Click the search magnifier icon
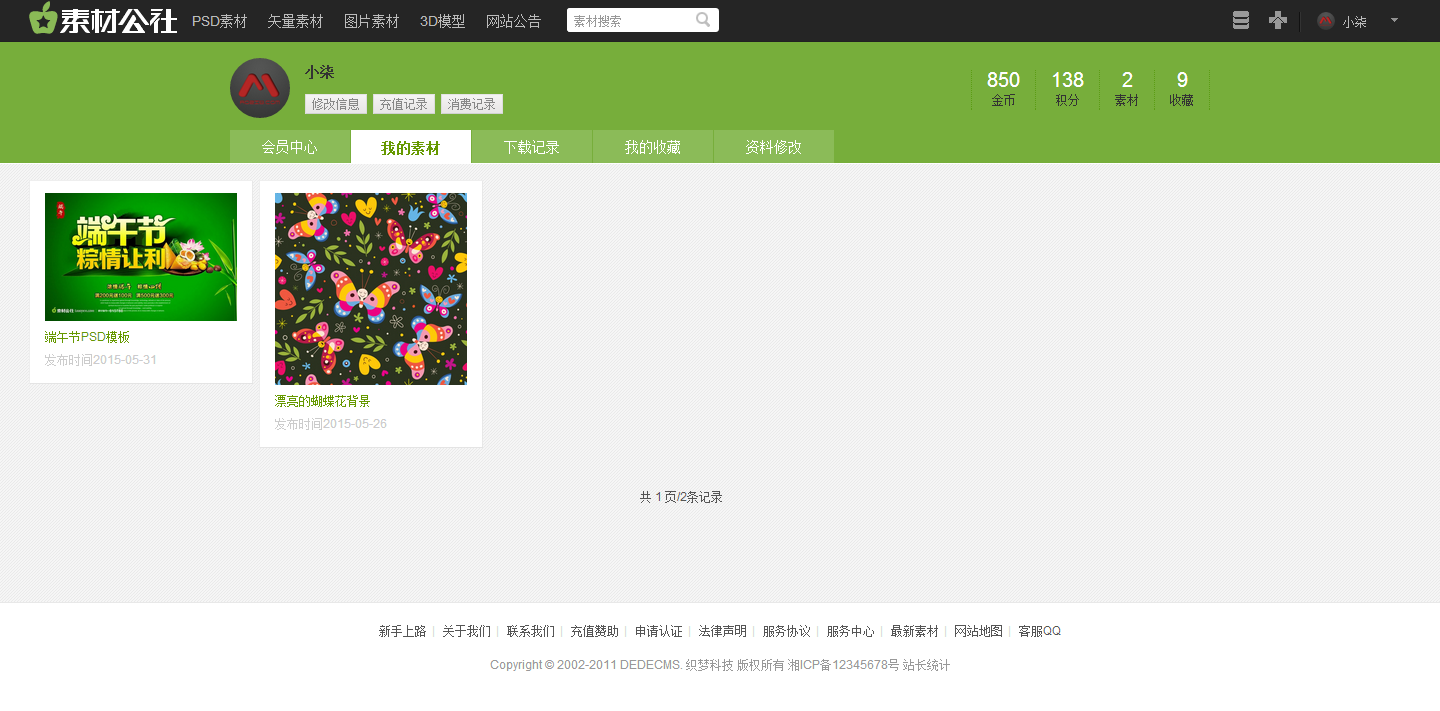Screen dimensions: 1440x711 click(703, 20)
